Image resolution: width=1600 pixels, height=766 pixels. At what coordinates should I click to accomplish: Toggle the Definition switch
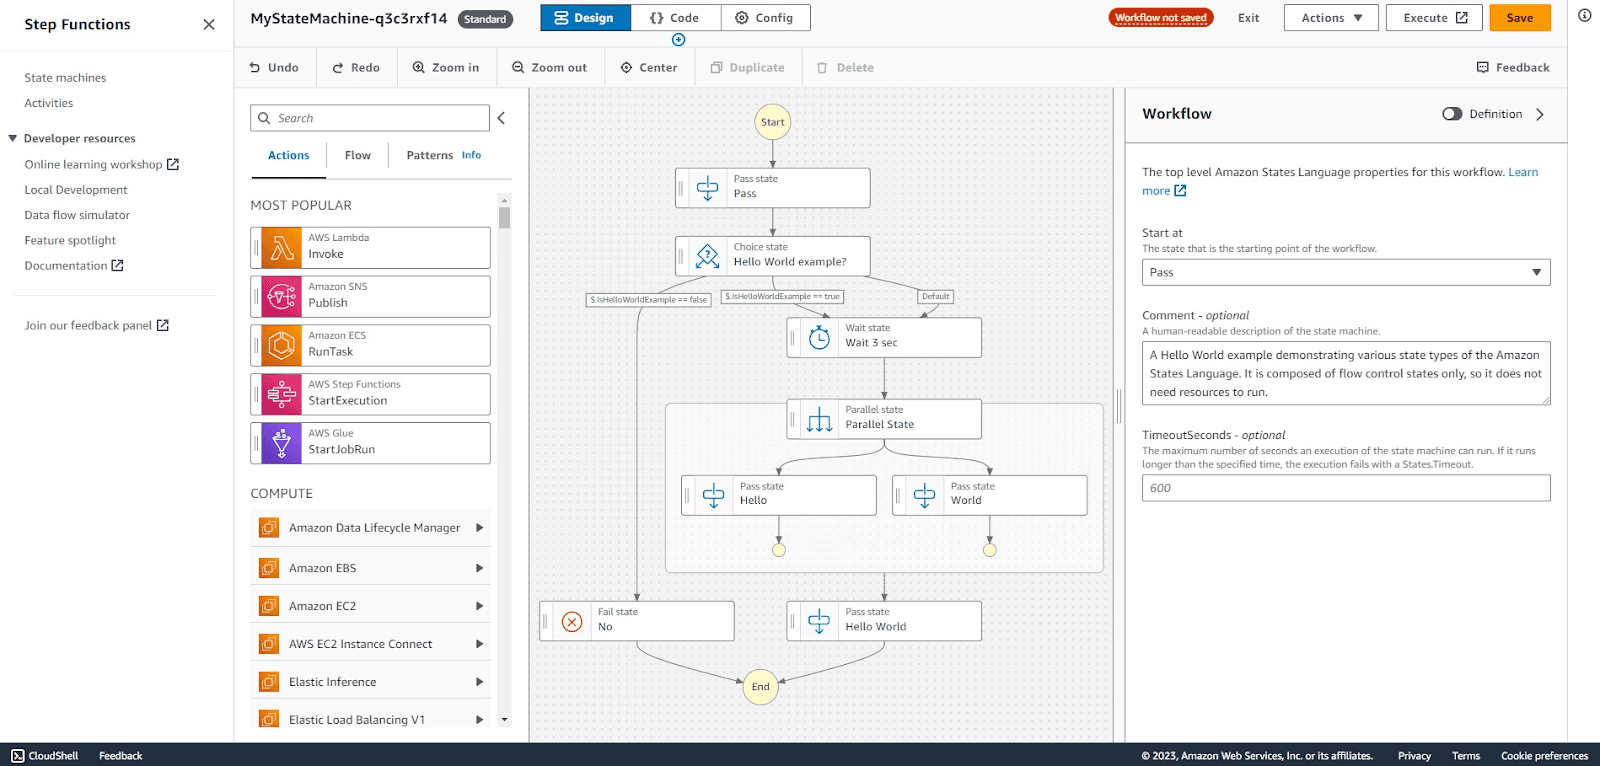pos(1452,114)
